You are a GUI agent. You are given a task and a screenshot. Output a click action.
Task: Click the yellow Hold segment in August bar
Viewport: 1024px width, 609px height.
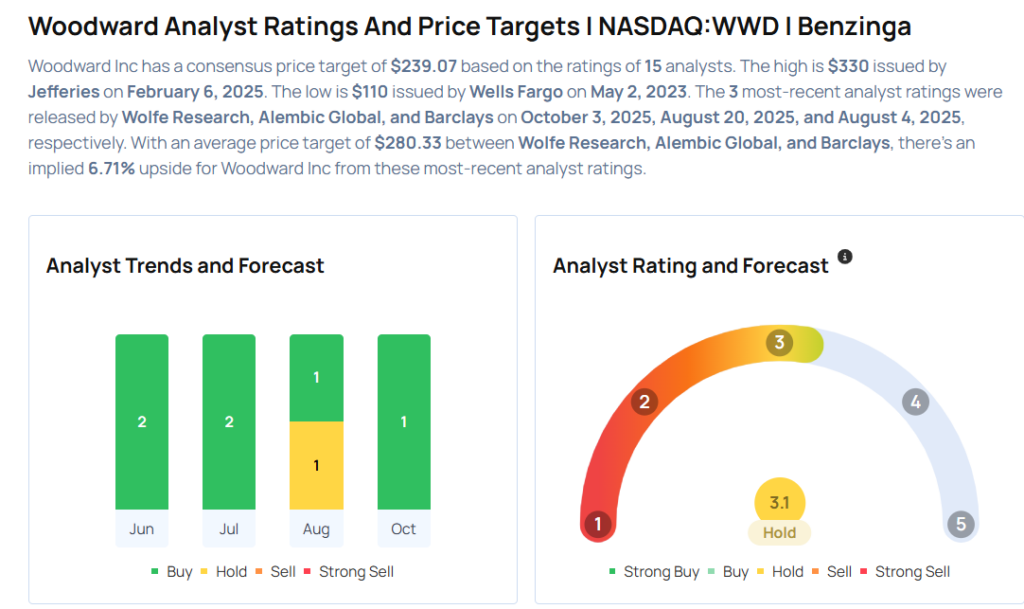316,466
